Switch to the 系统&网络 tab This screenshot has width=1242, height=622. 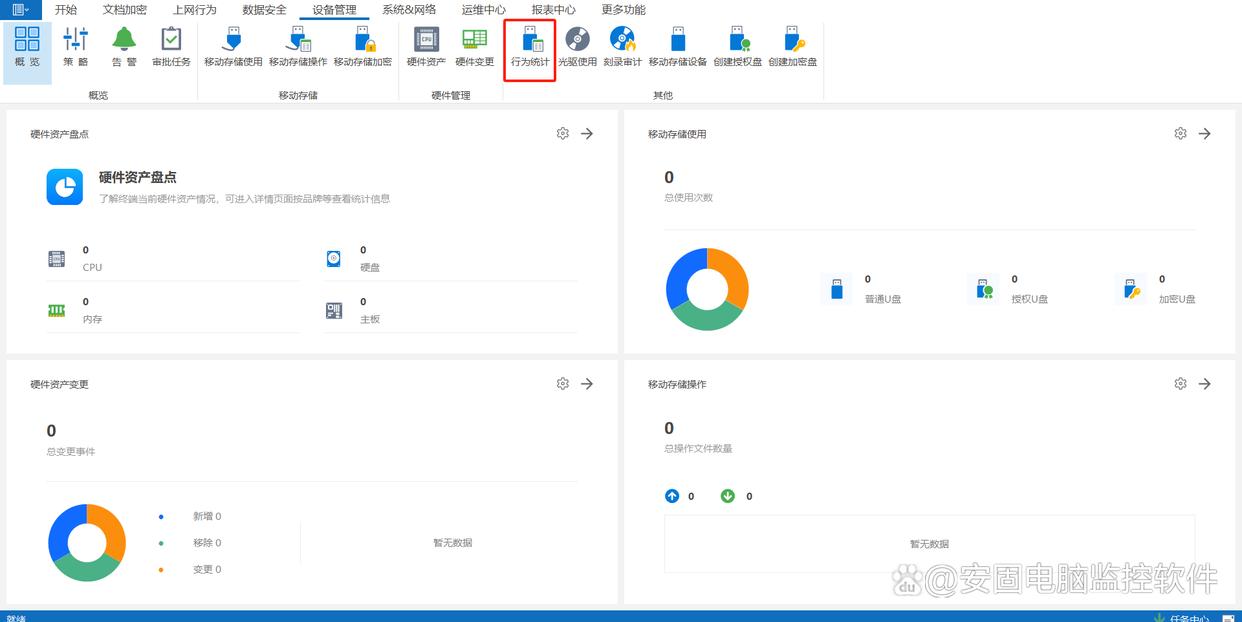tap(409, 10)
